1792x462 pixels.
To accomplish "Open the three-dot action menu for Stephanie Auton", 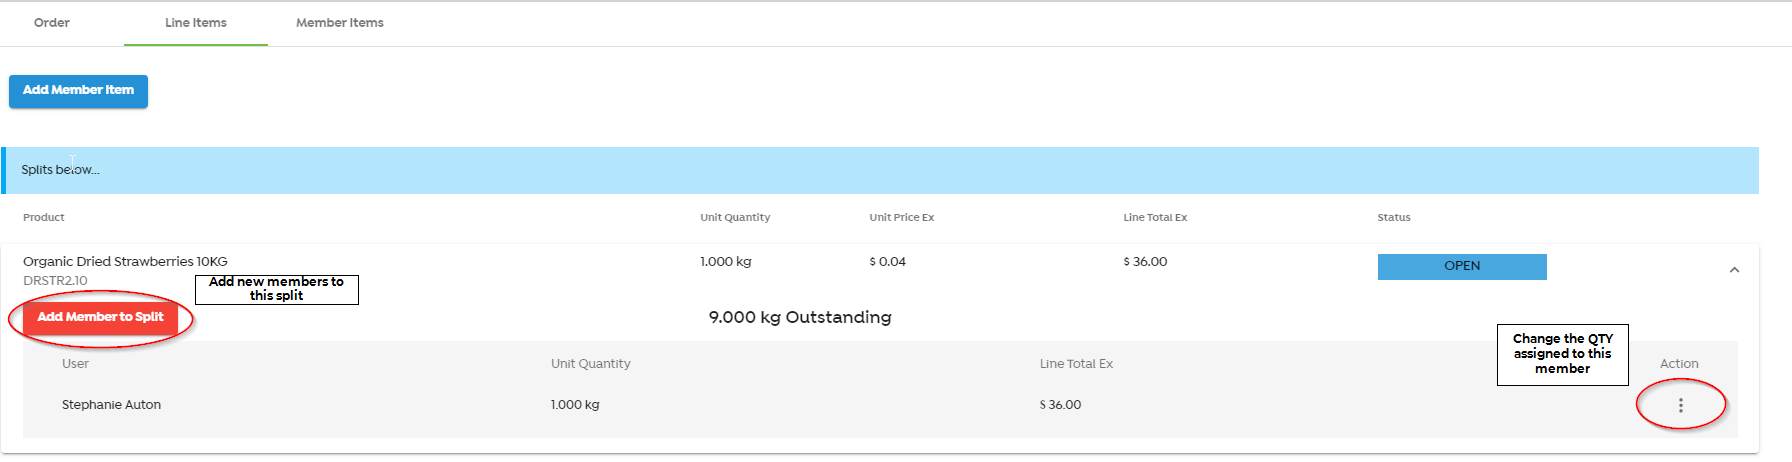I will coord(1680,405).
